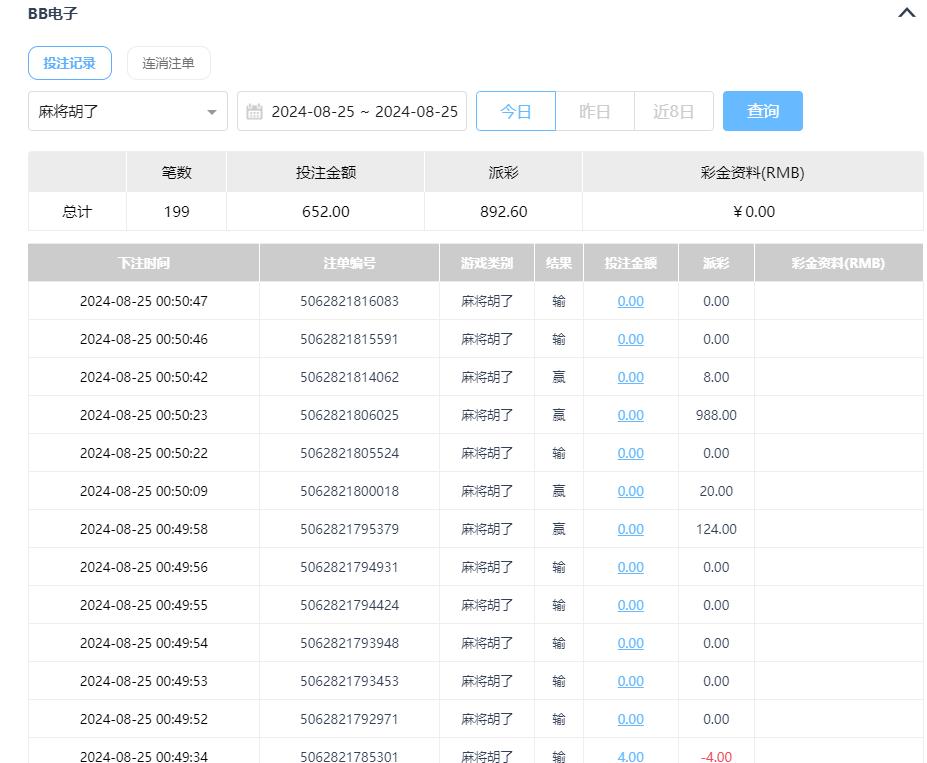Open bet amount link for order 5062821795379

pos(630,529)
